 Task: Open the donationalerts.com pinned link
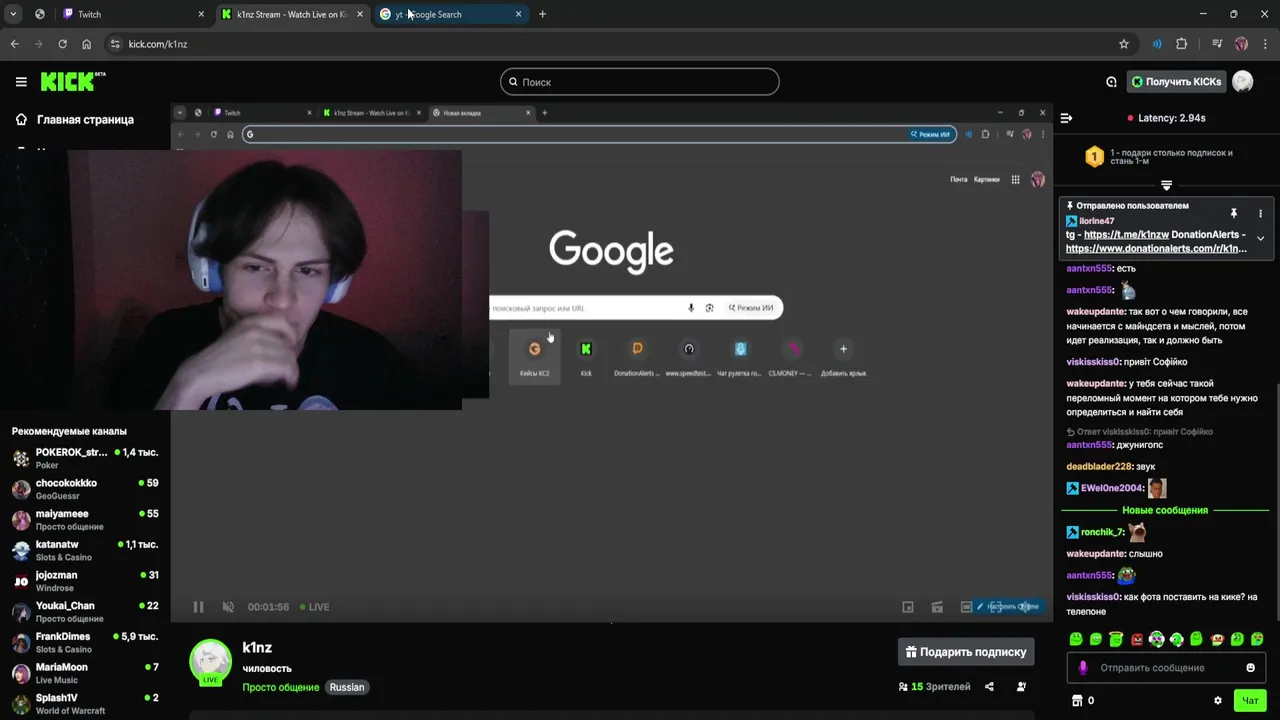tap(1156, 249)
